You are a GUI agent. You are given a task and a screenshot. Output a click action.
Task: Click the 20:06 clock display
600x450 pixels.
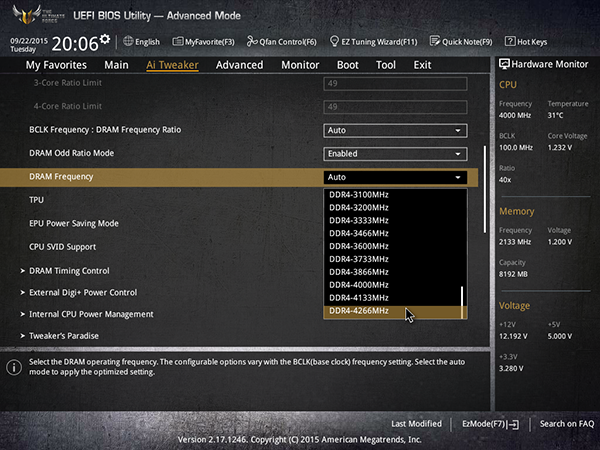tap(75, 44)
